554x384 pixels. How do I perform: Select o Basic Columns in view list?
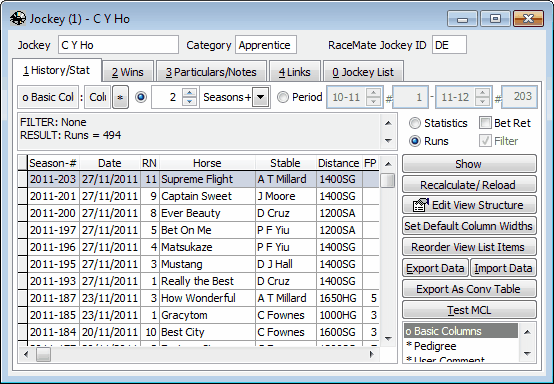pos(461,331)
